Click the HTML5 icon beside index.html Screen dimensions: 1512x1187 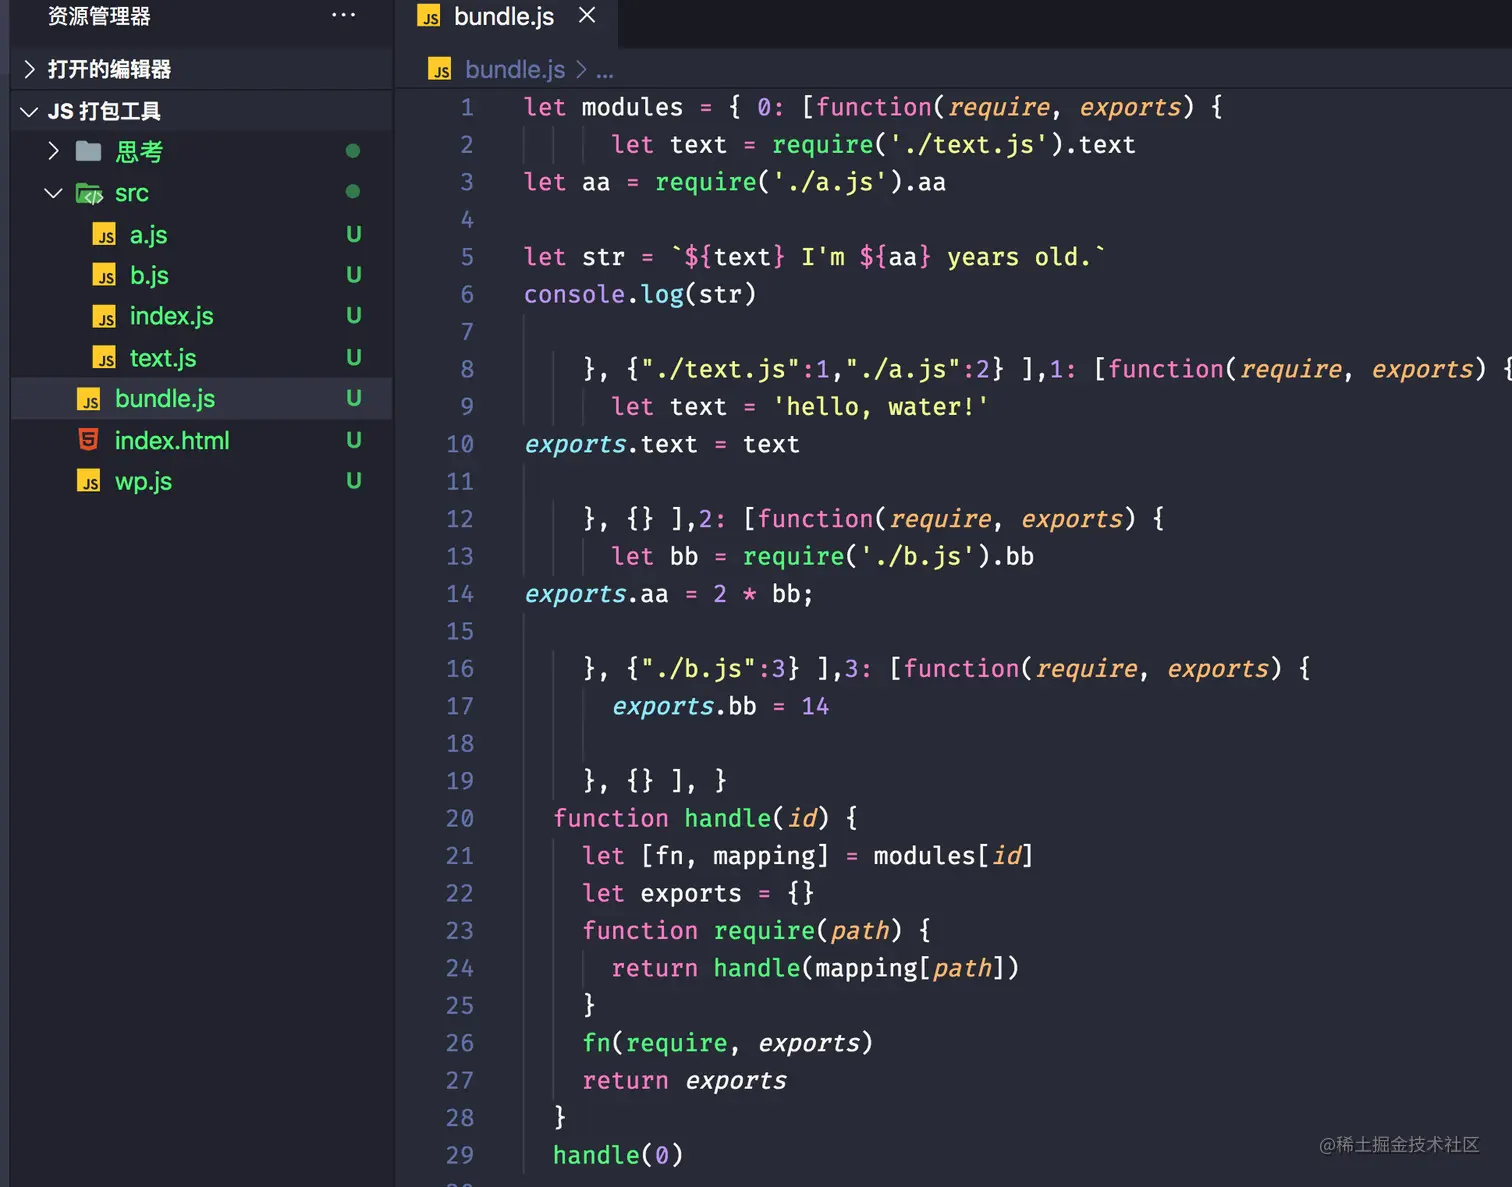click(x=89, y=440)
